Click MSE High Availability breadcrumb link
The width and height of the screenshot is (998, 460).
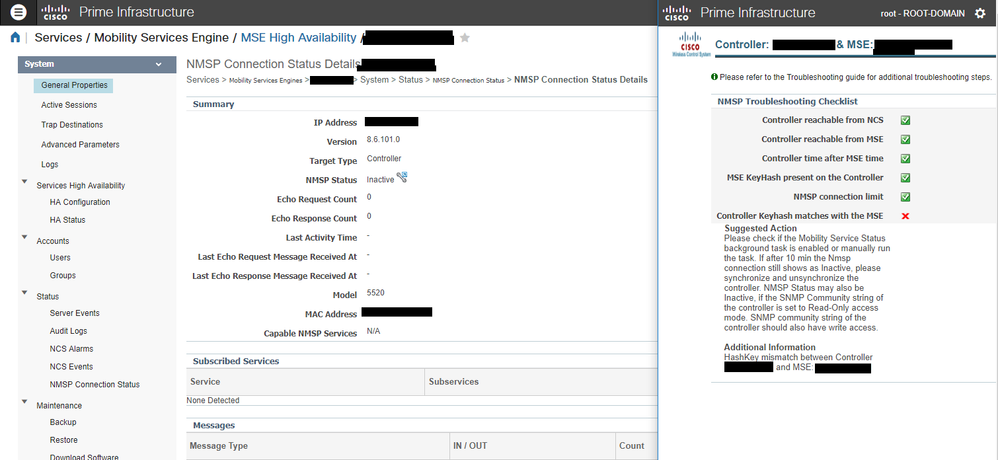[x=299, y=38]
